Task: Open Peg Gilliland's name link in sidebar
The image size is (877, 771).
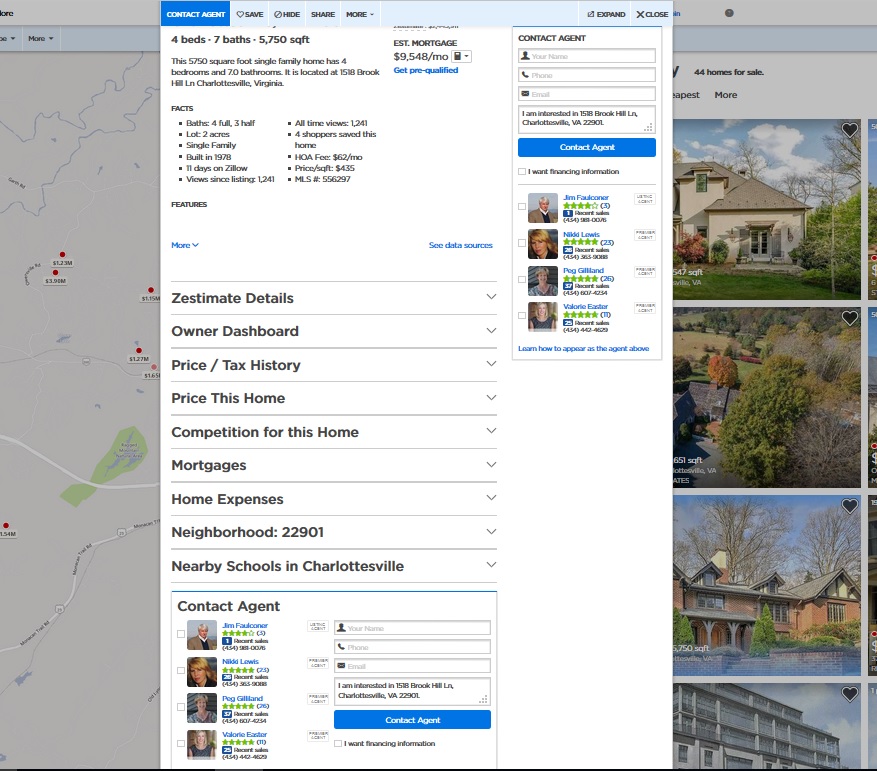Action: click(x=583, y=270)
